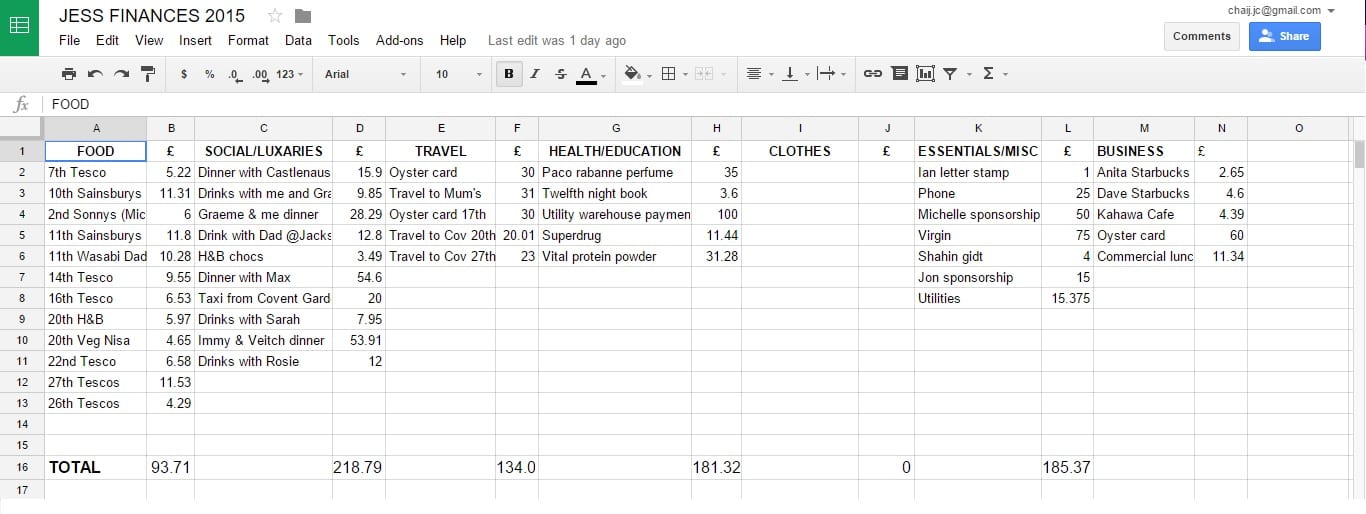
Task: Select the 185.37 total cell
Action: tap(1067, 467)
